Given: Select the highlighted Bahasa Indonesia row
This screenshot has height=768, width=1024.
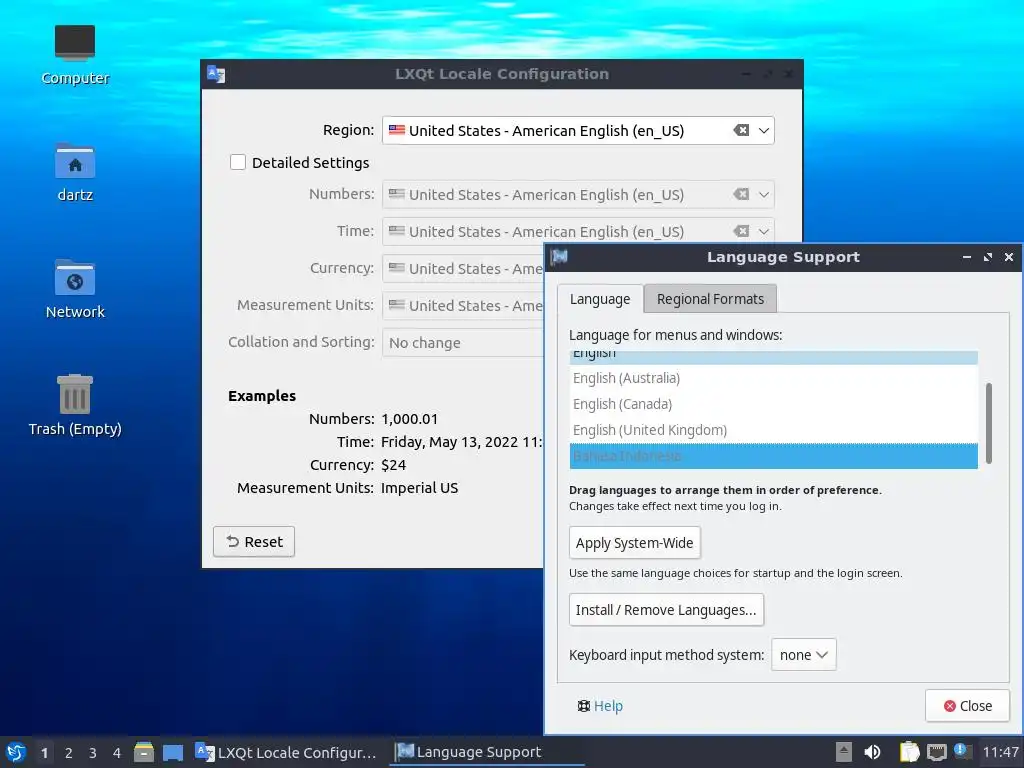Looking at the screenshot, I should click(773, 456).
